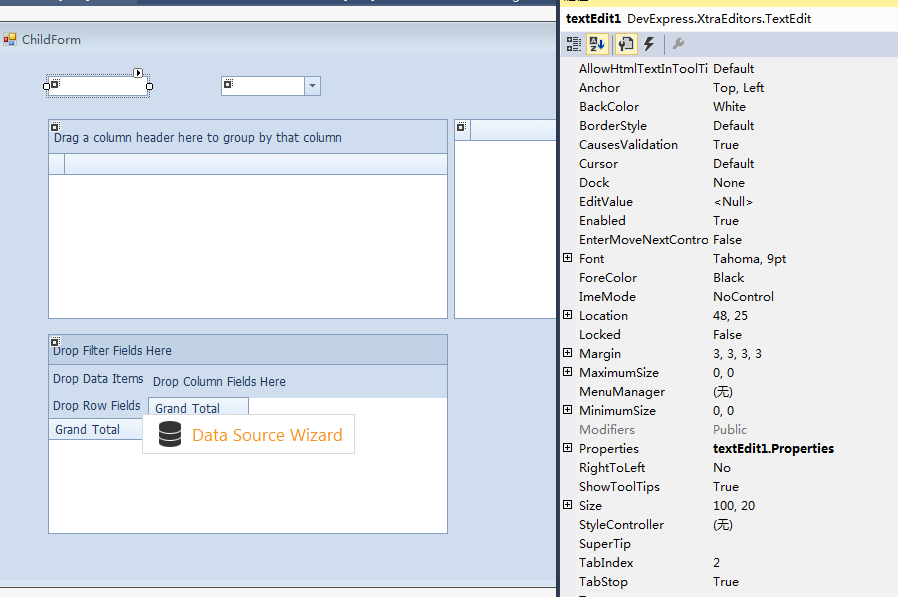Select the Enabled property value True
898x597 pixels.
click(x=726, y=221)
